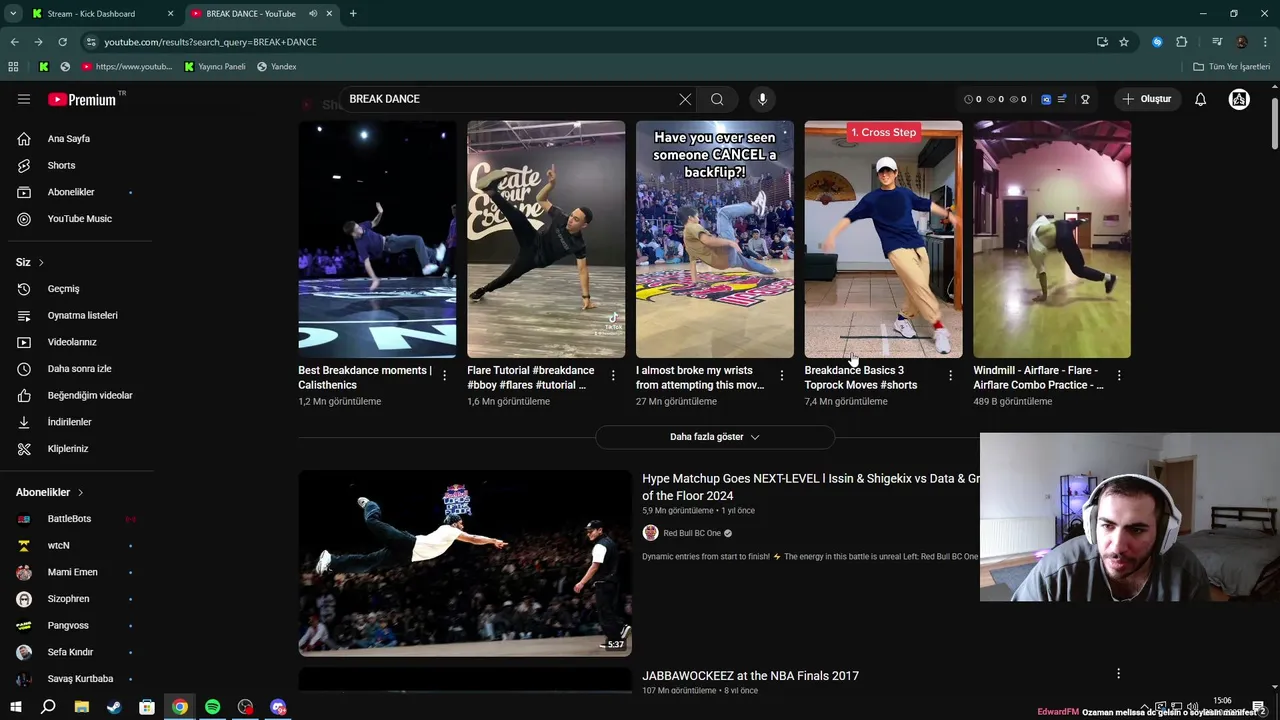Viewport: 1280px width, 720px height.
Task: Open Mami Emen channel subscription
Action: coord(73,572)
